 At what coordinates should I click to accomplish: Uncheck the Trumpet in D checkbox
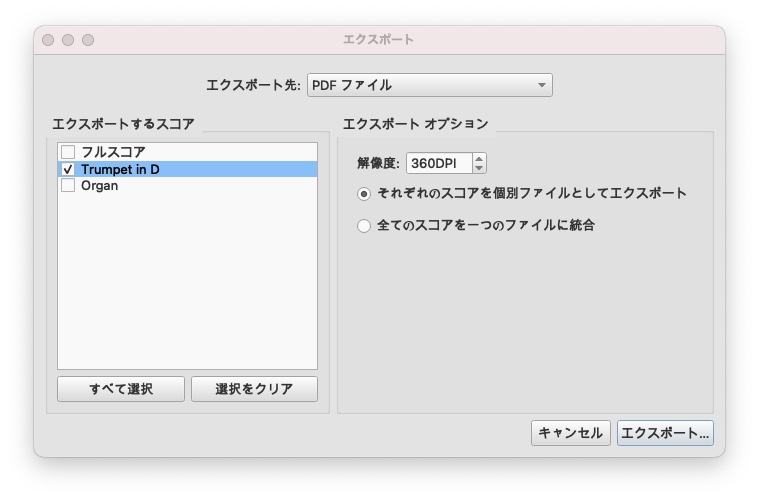(68, 169)
